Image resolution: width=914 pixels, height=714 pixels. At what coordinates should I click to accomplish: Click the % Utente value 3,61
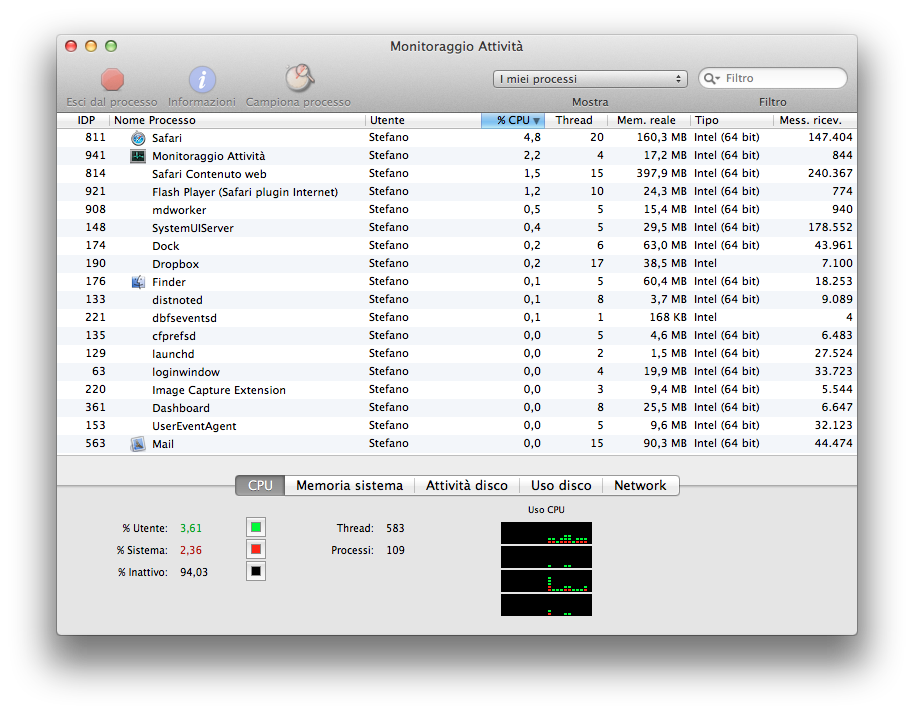(191, 528)
